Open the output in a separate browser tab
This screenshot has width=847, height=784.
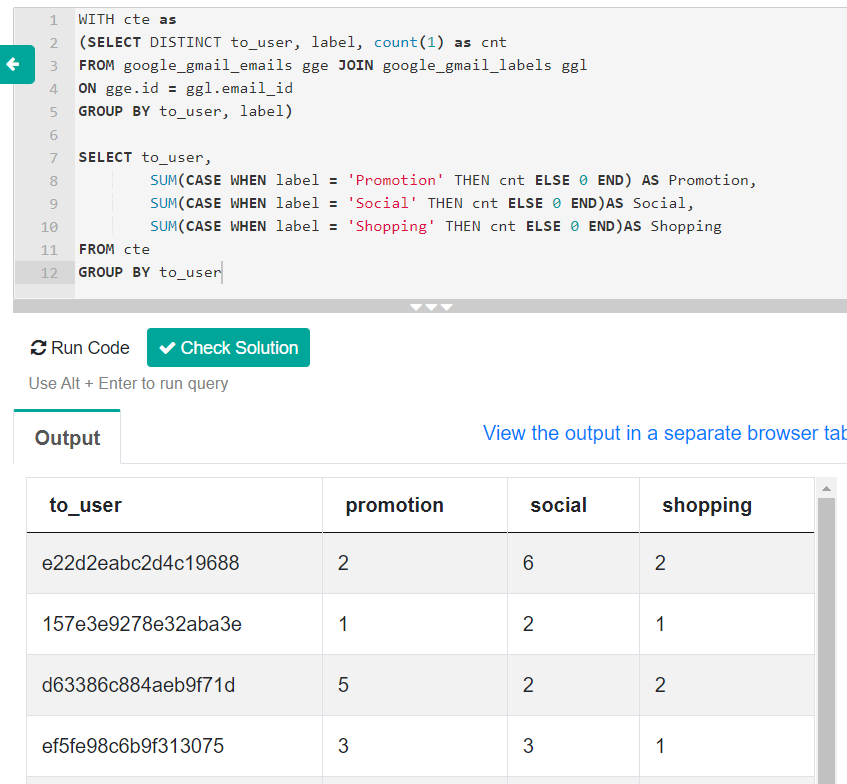click(664, 433)
